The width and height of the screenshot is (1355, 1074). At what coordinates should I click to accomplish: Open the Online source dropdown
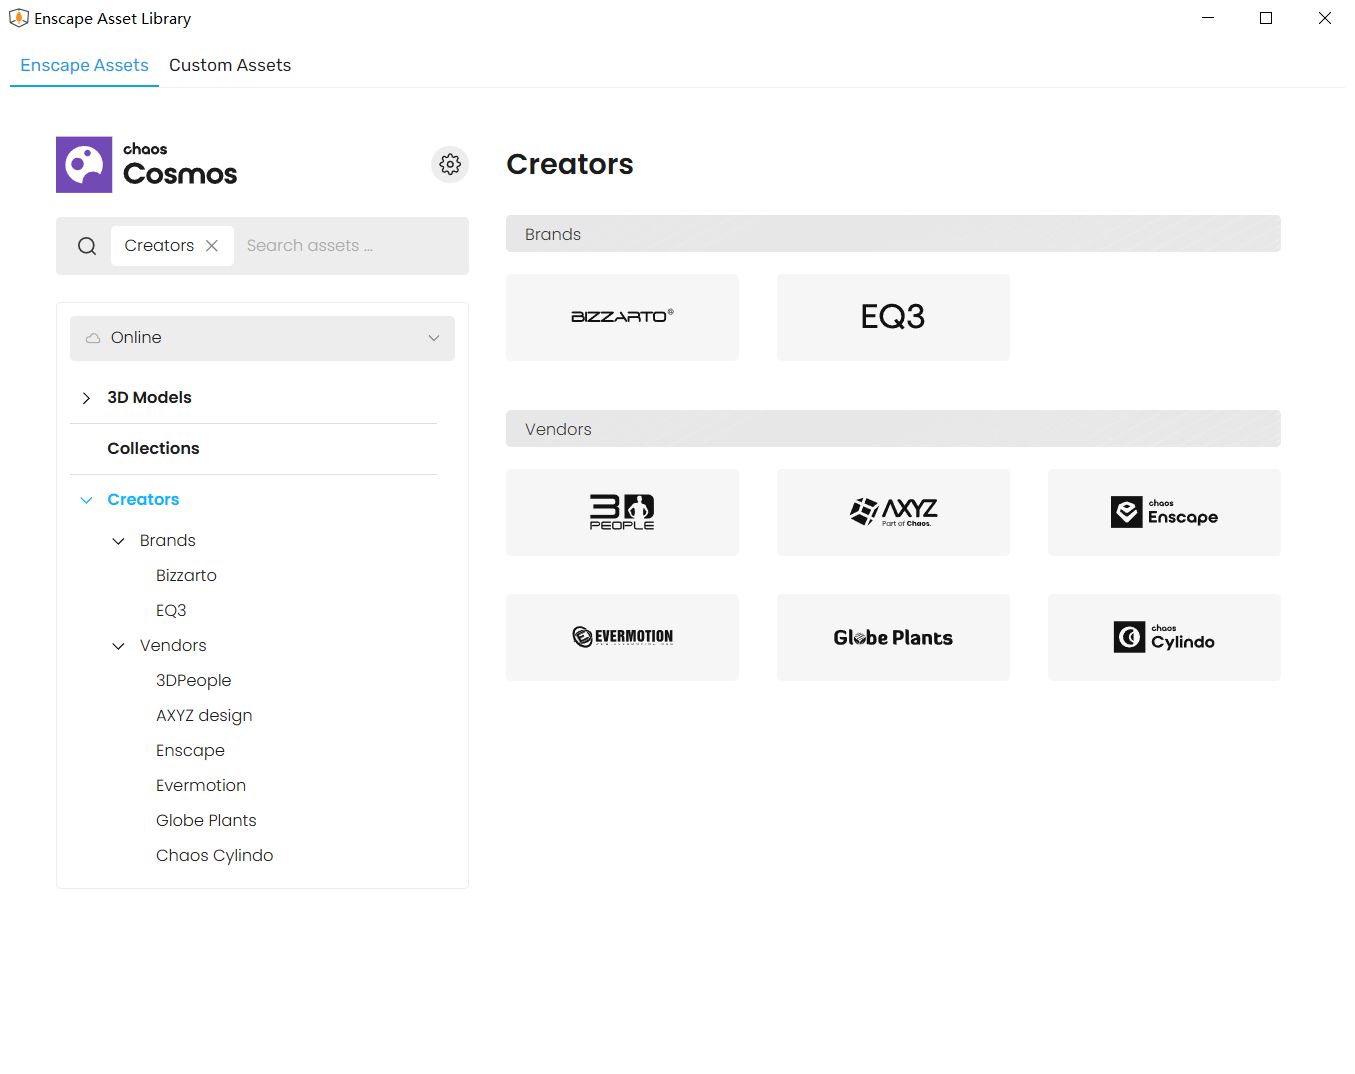point(262,338)
